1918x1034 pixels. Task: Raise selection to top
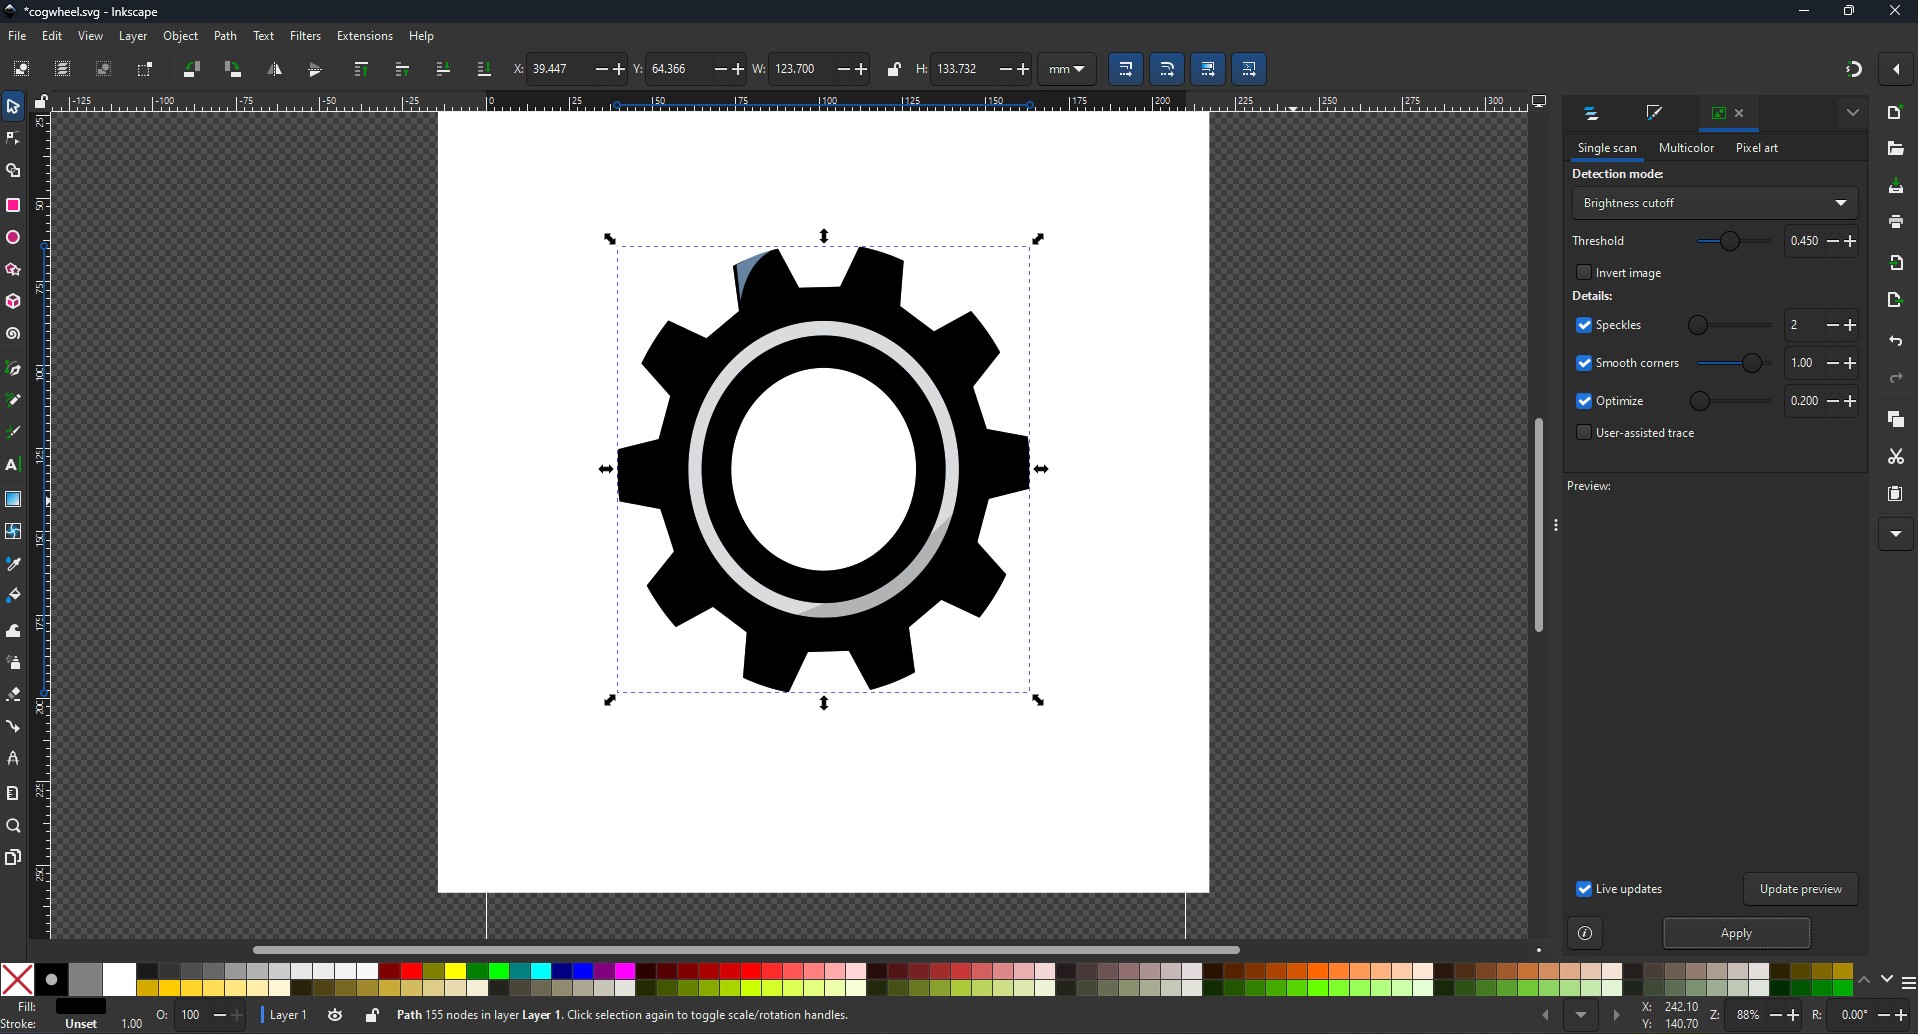coord(361,69)
